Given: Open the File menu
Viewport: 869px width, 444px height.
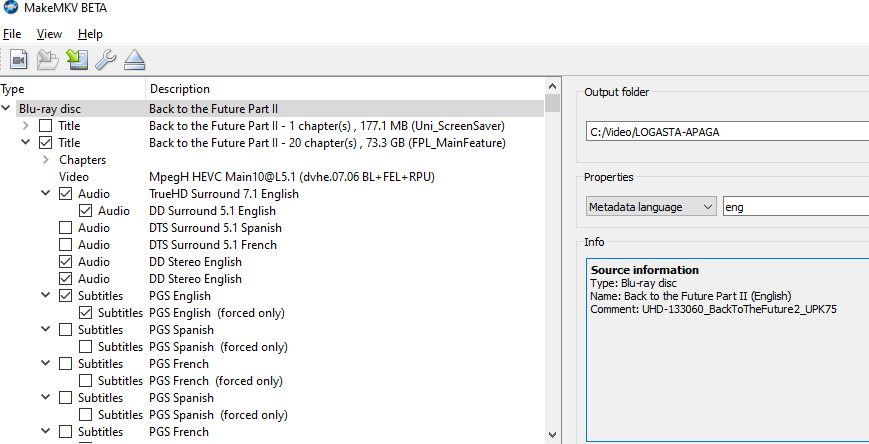Looking at the screenshot, I should [12, 34].
